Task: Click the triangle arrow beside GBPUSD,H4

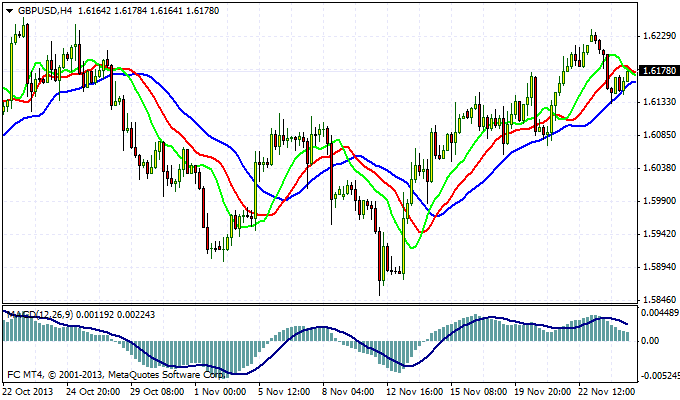Action: (9, 11)
